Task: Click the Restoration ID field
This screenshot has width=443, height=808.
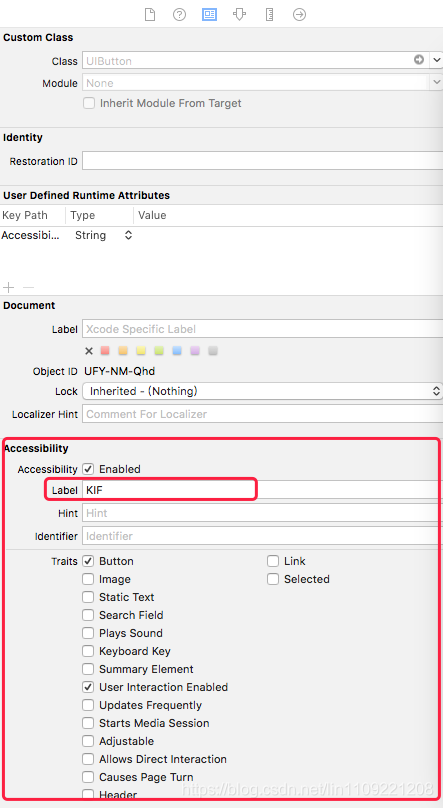Action: [262, 161]
